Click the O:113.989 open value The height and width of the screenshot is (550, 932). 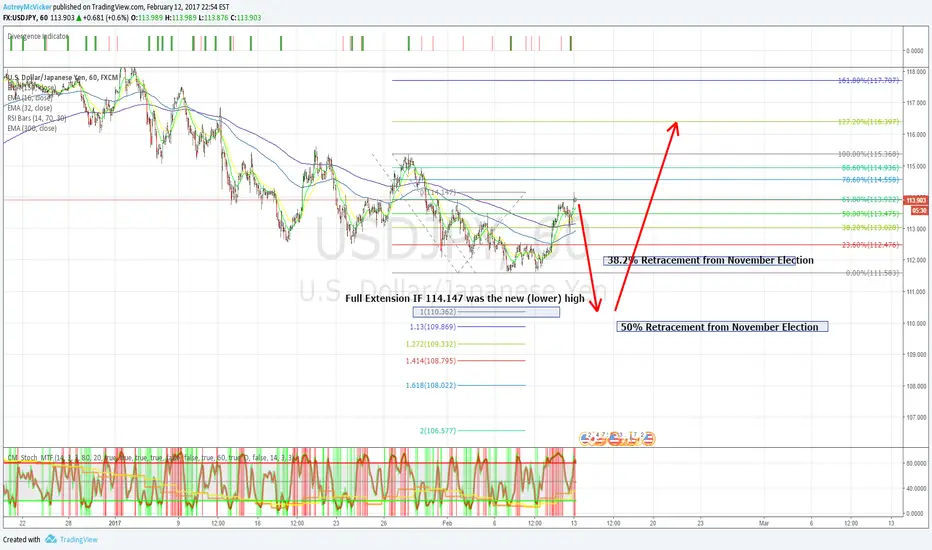pos(147,18)
